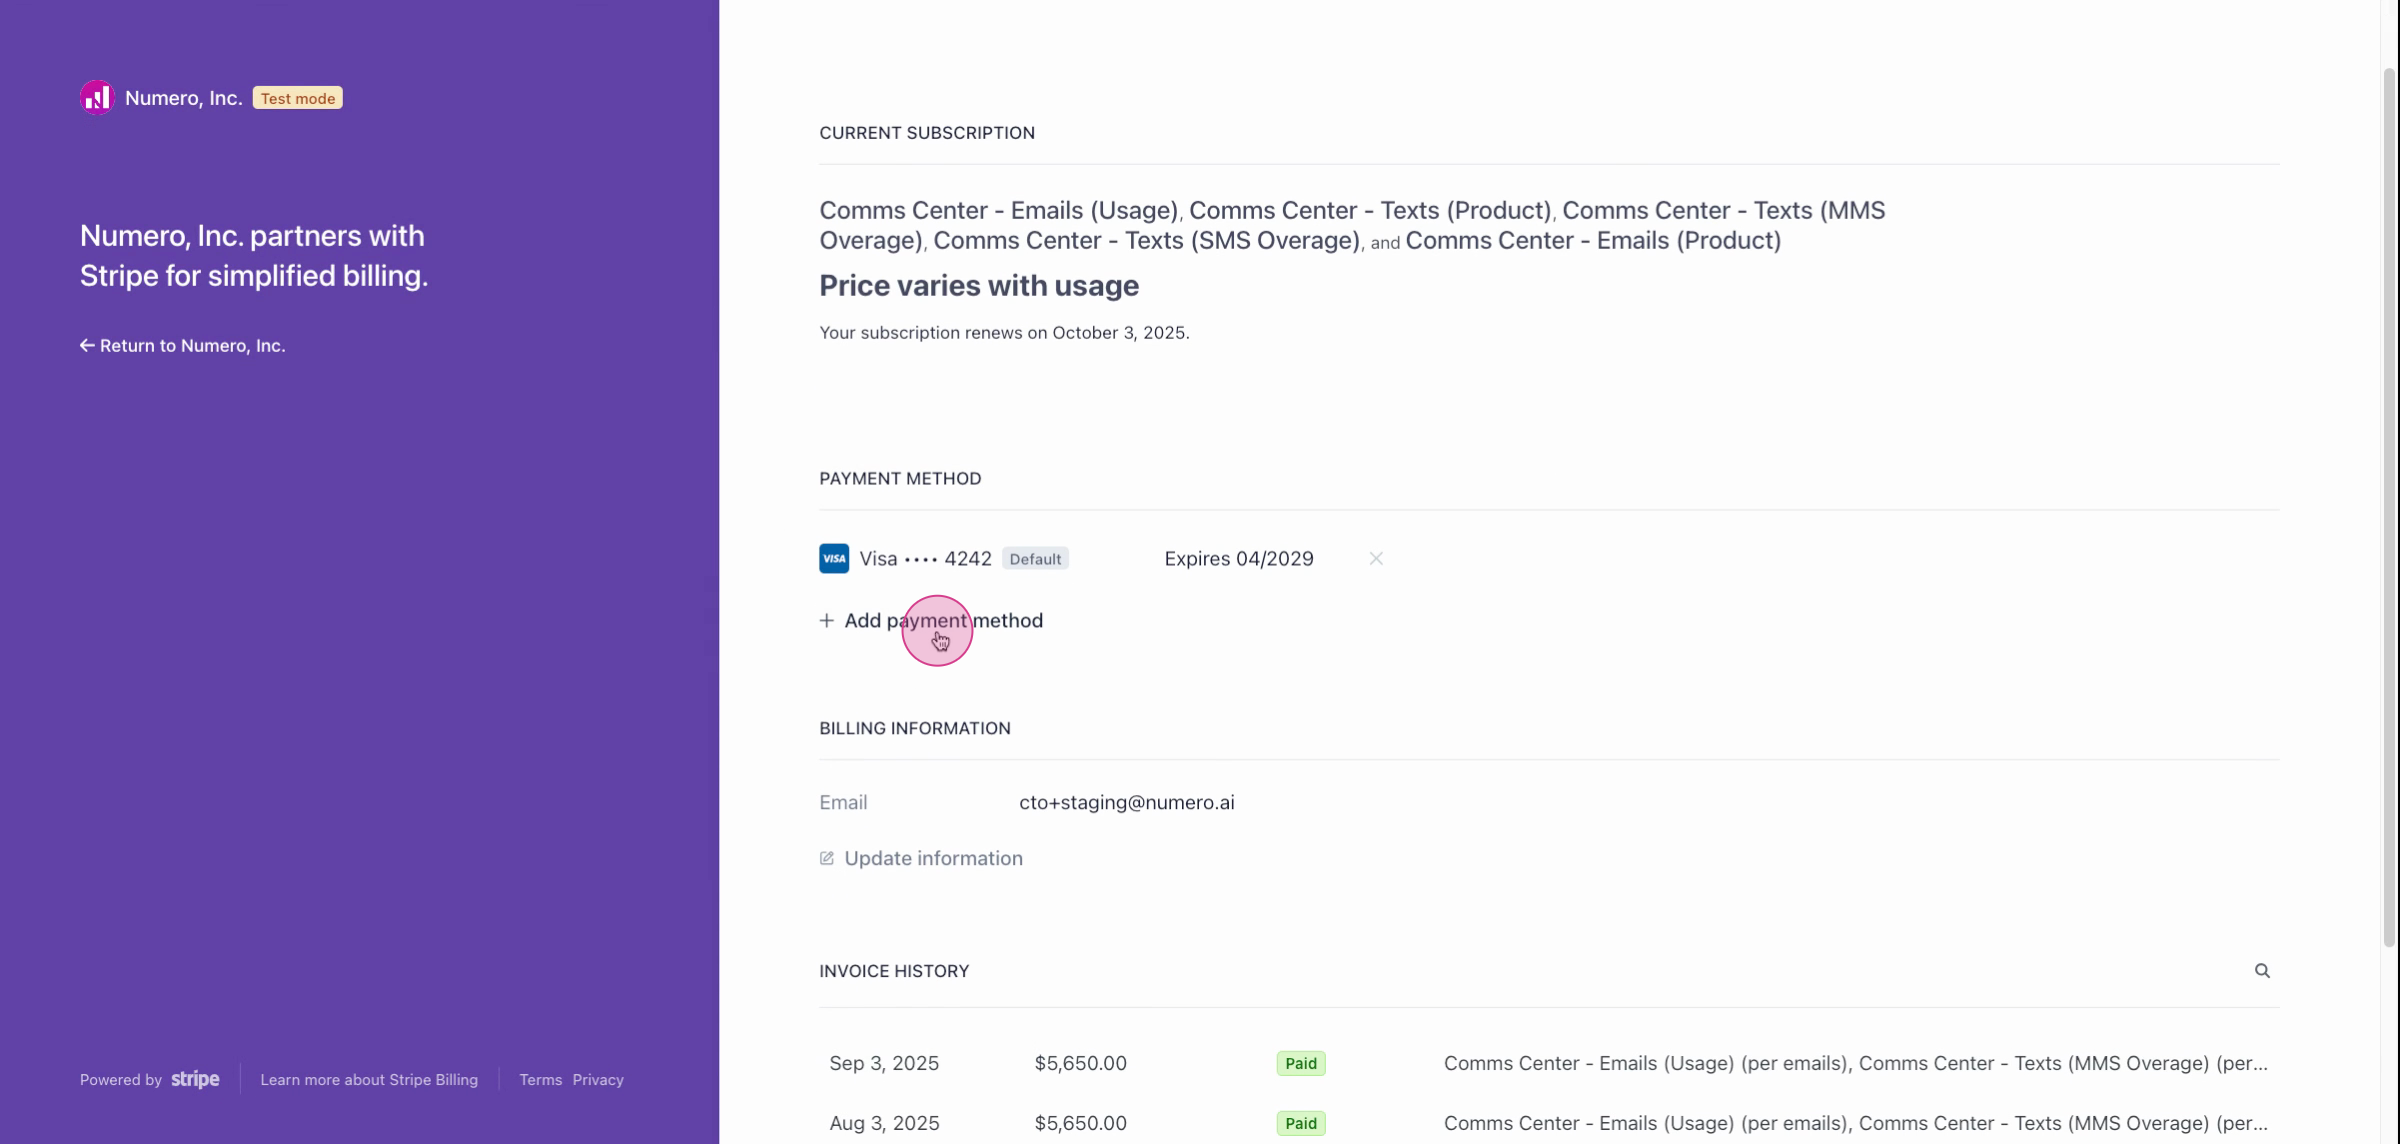
Task: Remove the Visa 4242 card with X
Action: [1376, 559]
